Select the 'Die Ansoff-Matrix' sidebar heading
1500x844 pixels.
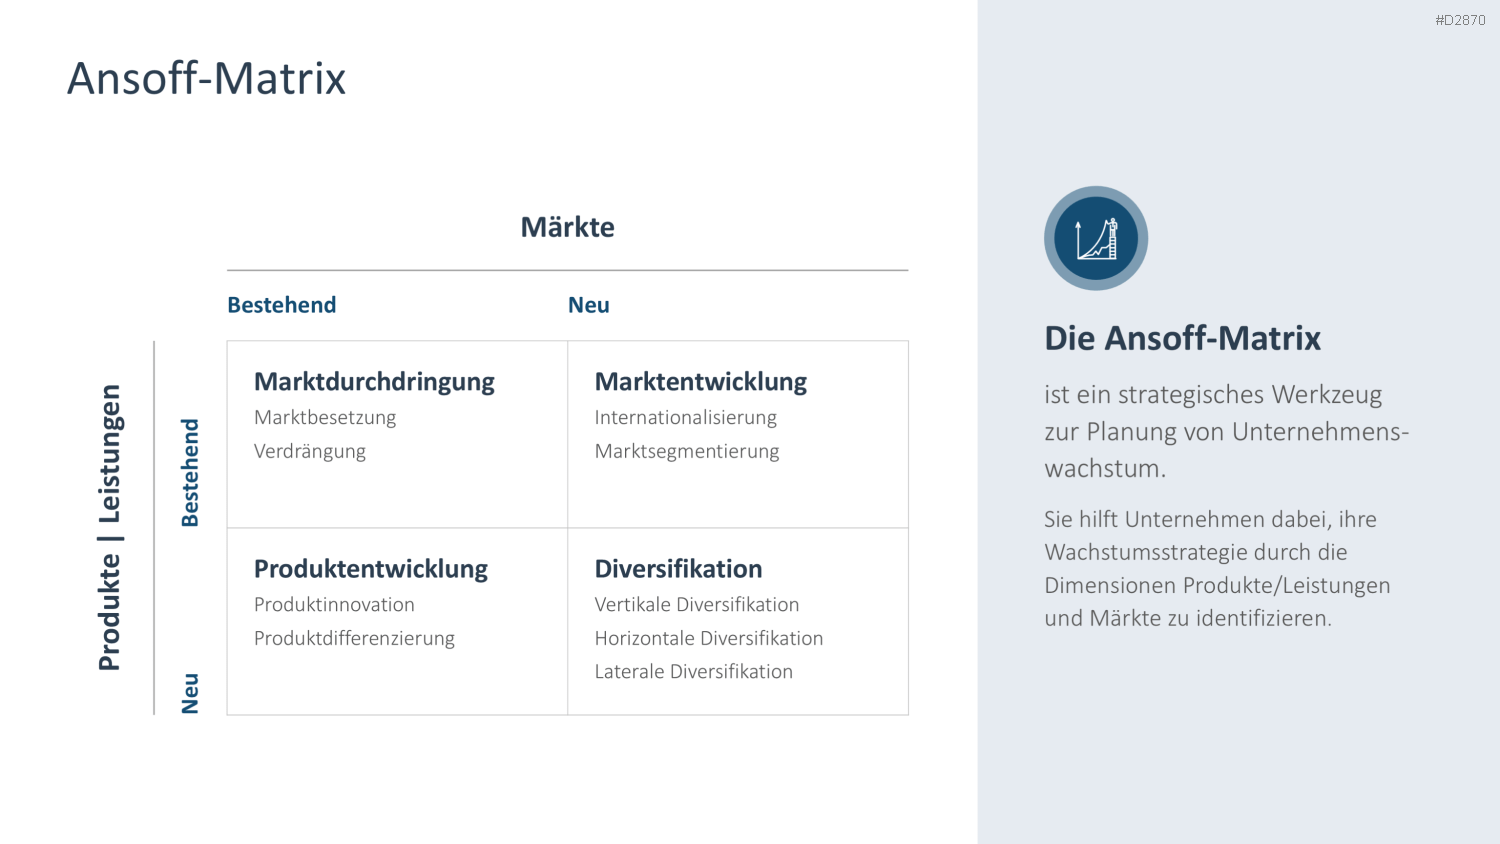click(1183, 338)
